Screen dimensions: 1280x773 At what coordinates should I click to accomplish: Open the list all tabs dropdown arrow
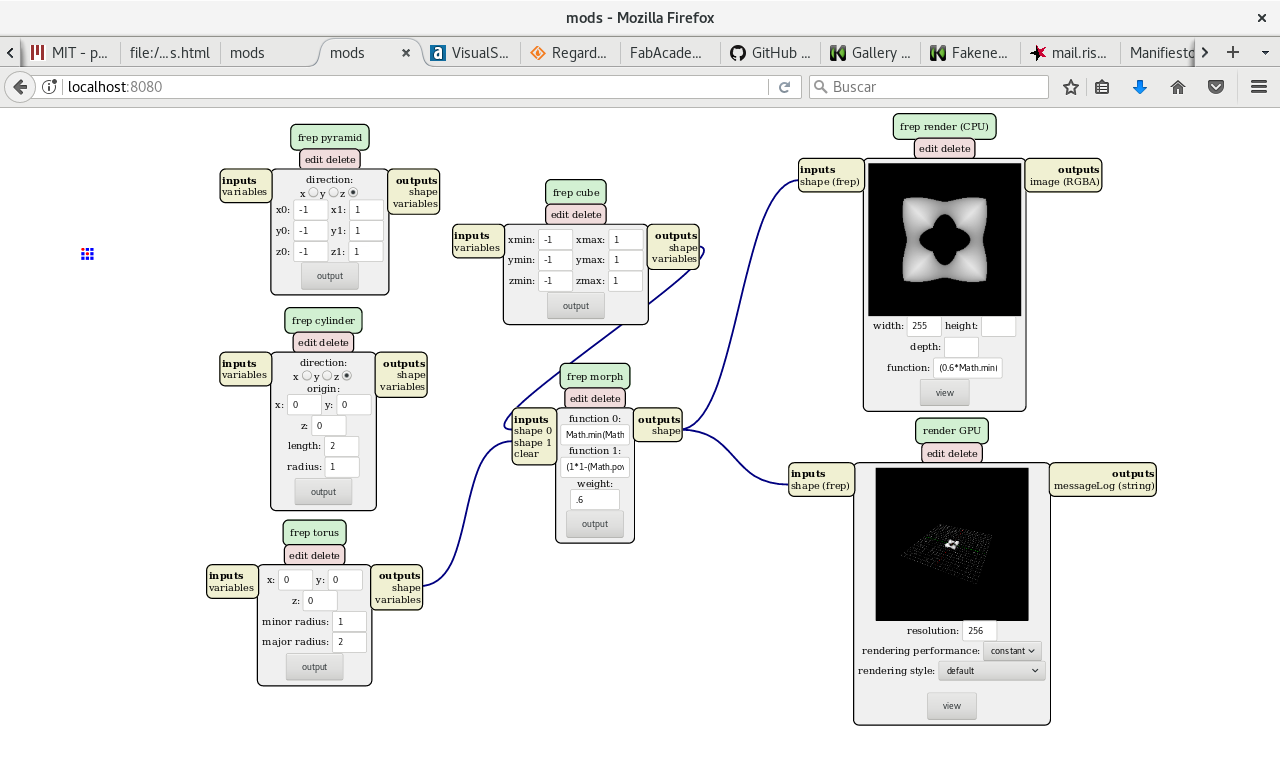tap(1265, 52)
